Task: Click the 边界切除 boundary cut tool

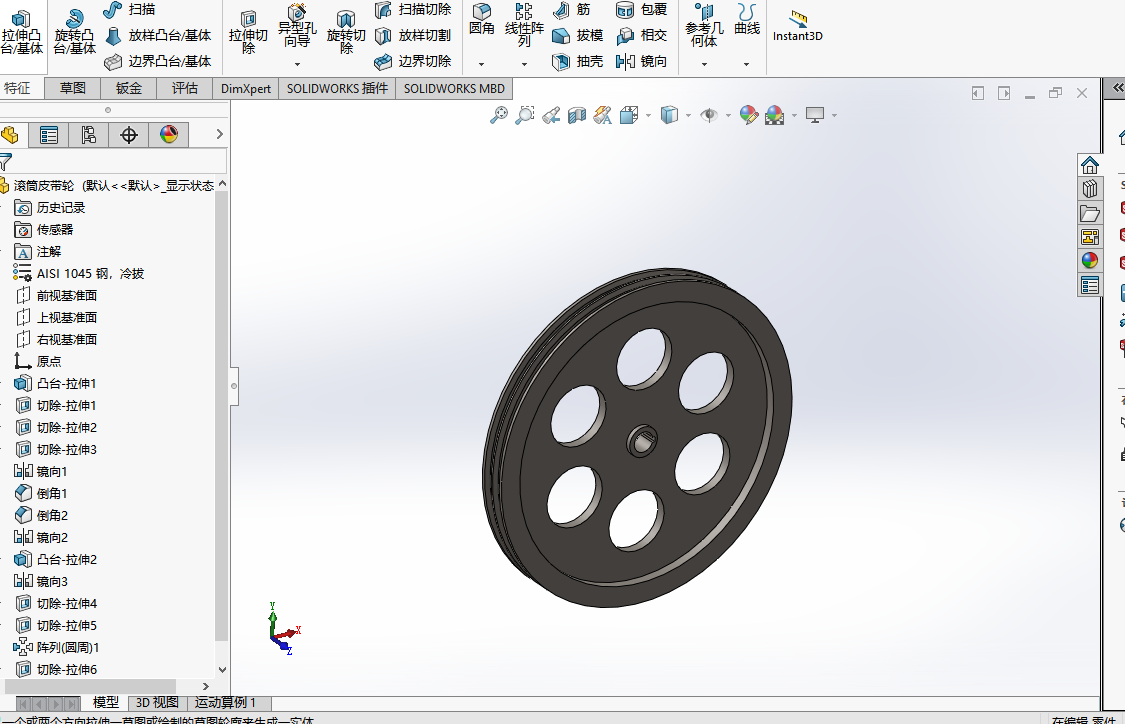Action: pos(413,62)
